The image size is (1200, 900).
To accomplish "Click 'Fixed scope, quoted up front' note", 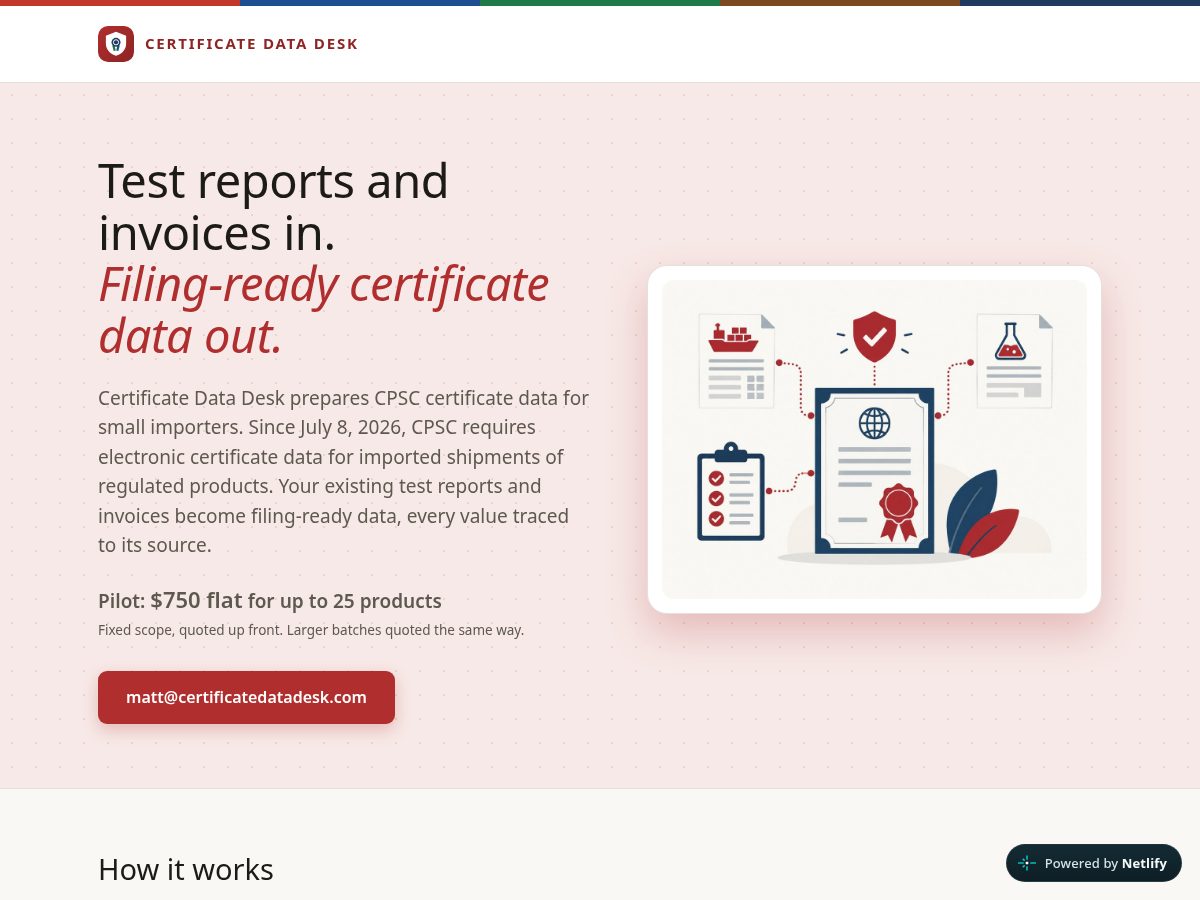I will tap(311, 630).
